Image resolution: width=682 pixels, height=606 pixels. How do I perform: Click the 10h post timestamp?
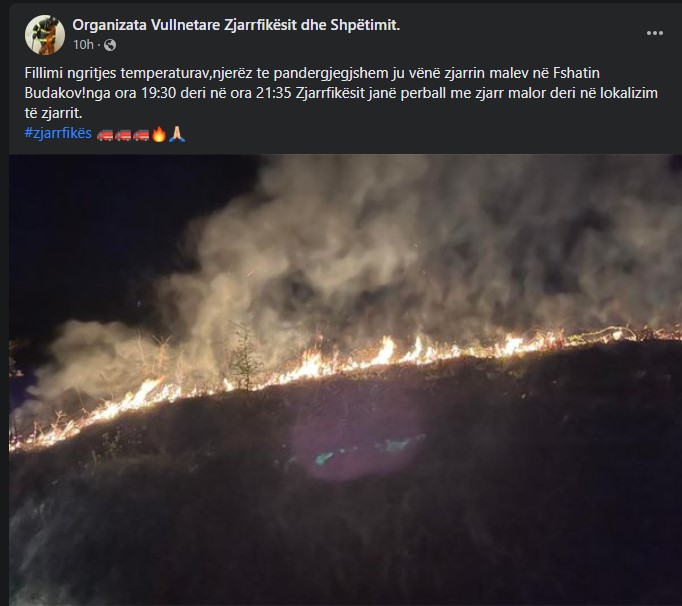[x=83, y=44]
